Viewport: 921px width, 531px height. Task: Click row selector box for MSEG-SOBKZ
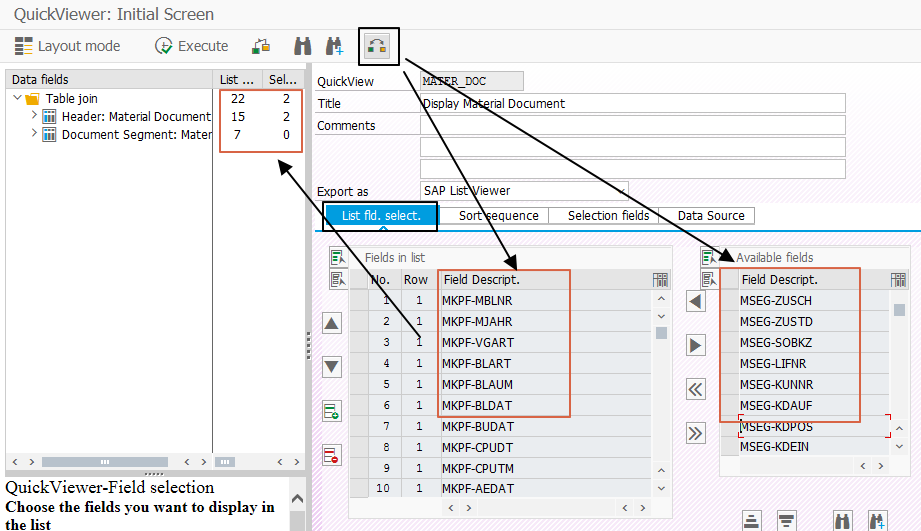730,342
